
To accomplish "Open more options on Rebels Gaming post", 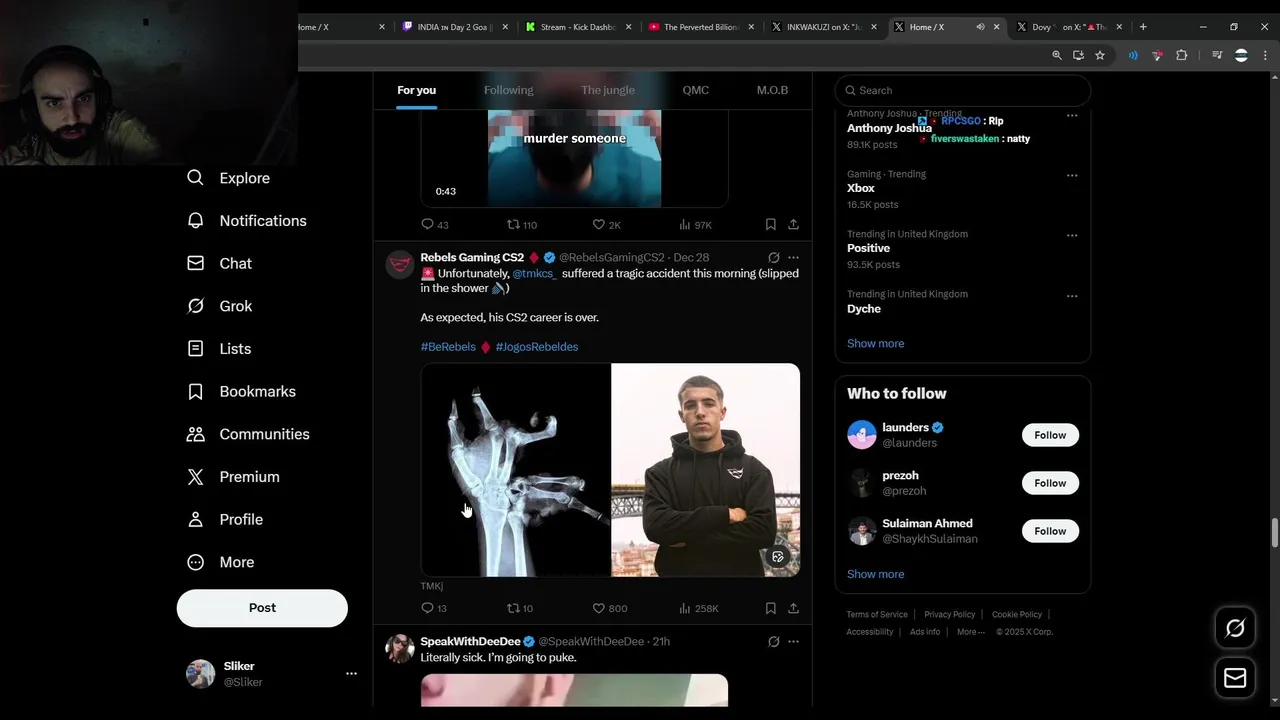I will click(793, 257).
